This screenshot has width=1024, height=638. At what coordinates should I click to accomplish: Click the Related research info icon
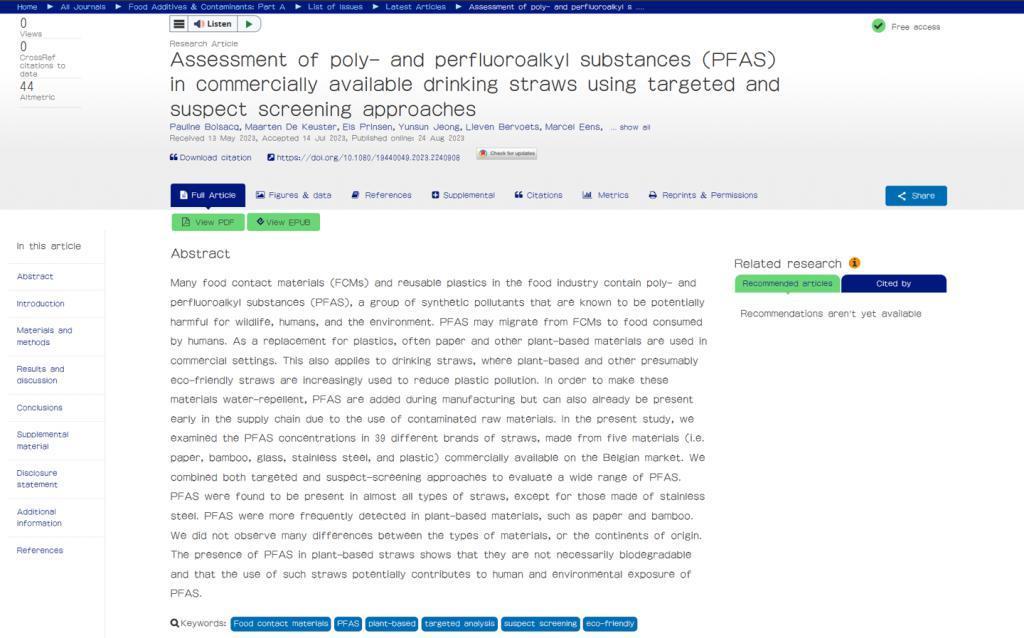854,263
